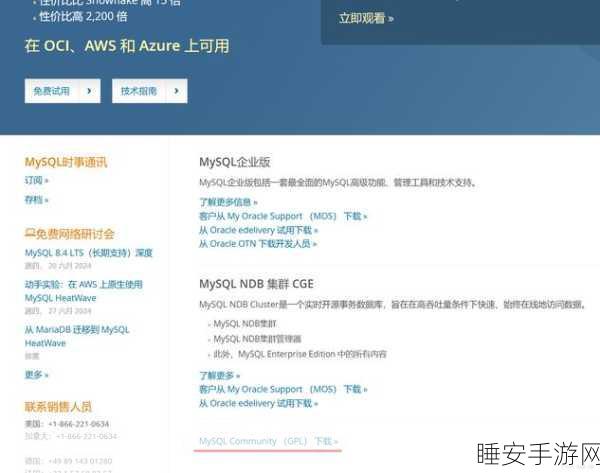Viewport: 600px width, 473px height.
Task: Open the 技术指南 button
Action: (x=150, y=91)
